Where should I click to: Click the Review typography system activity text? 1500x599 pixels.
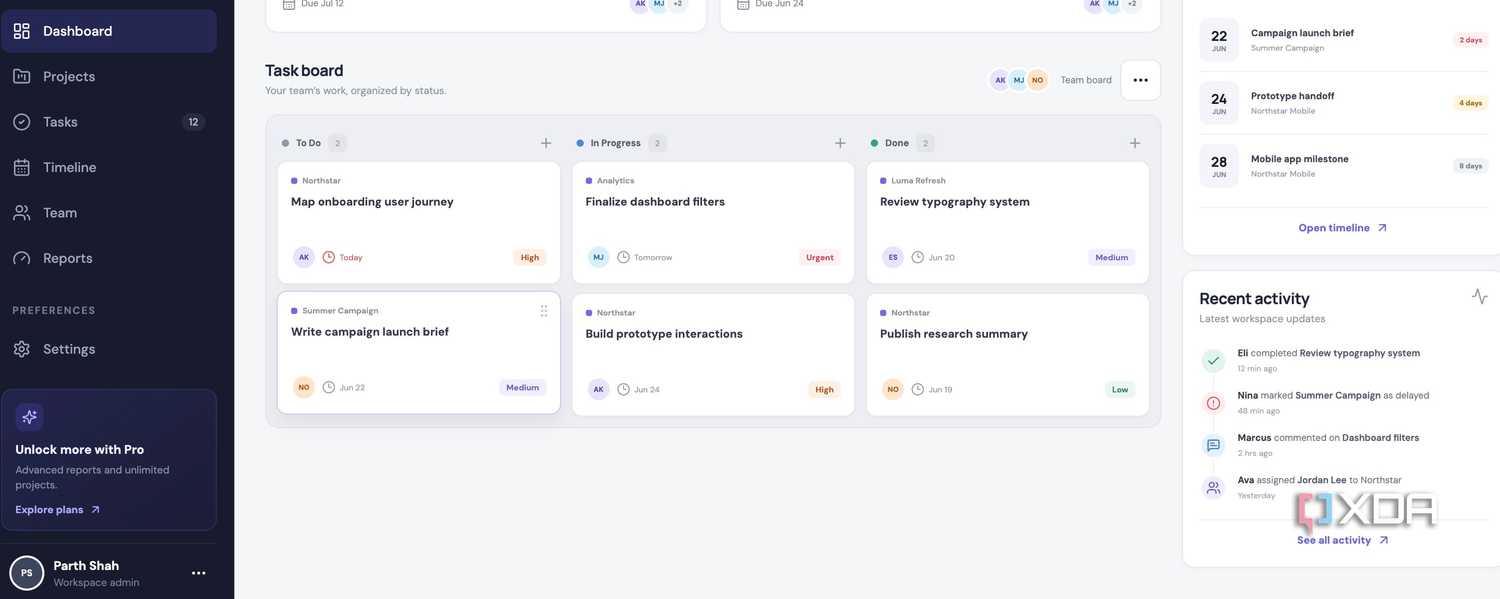click(1328, 353)
